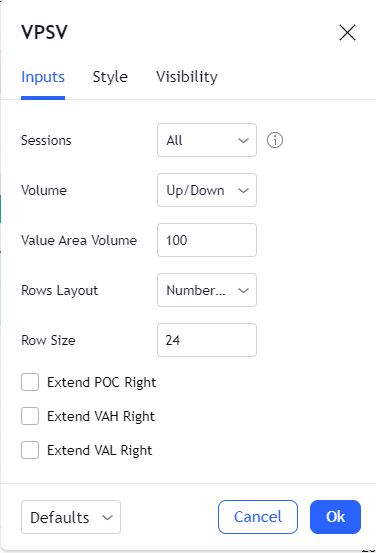Image resolution: width=376 pixels, height=553 pixels.
Task: Click the Cancel button
Action: point(258,517)
